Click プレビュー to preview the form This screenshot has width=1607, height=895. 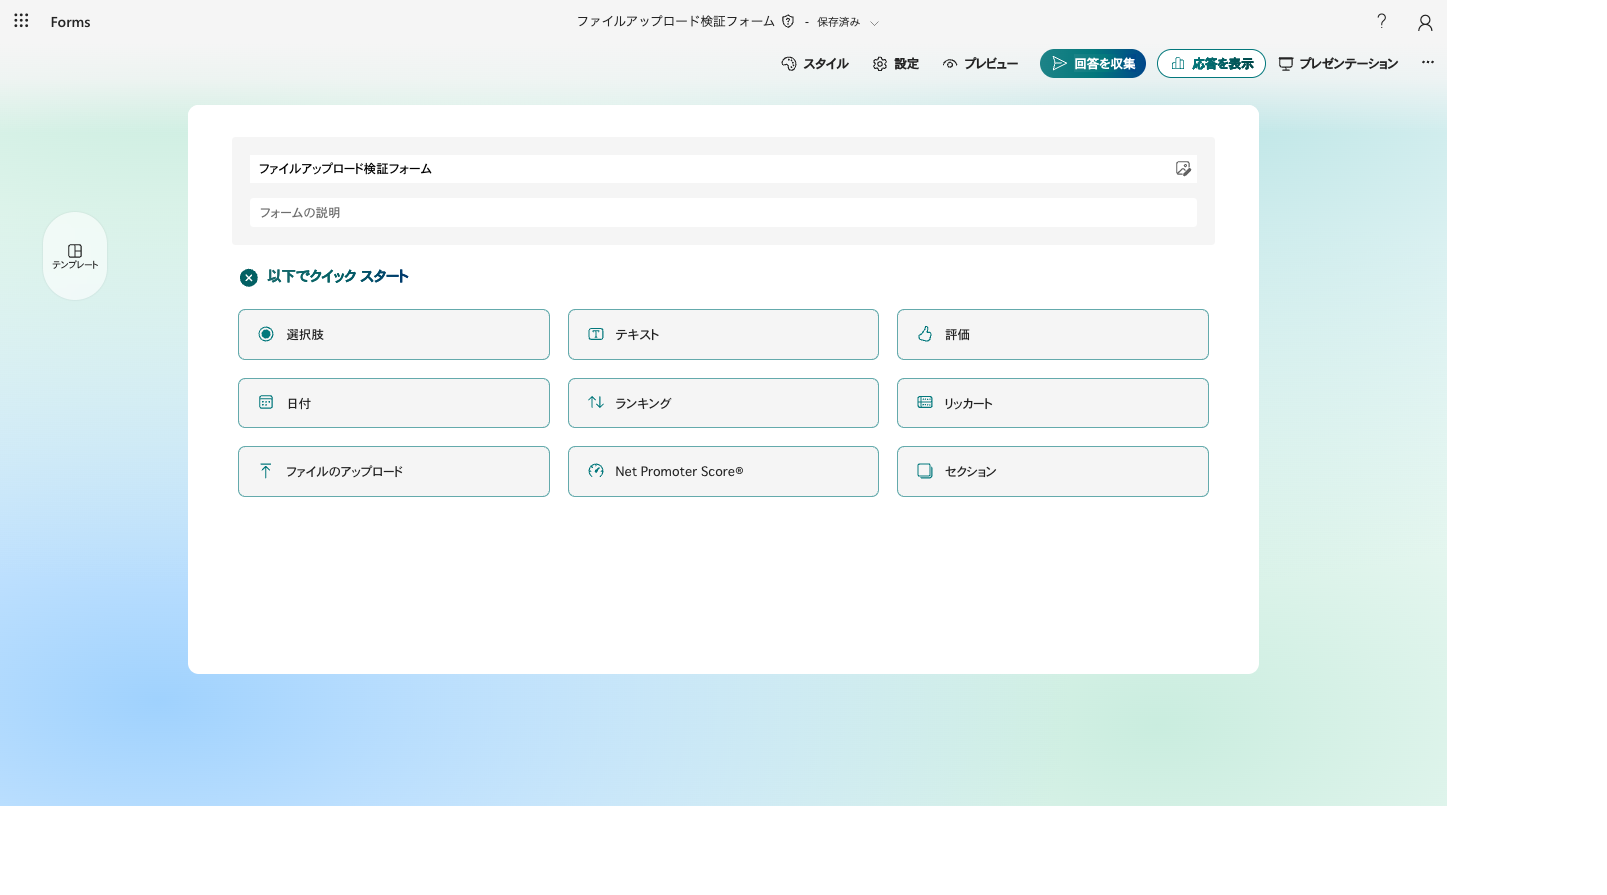980,64
